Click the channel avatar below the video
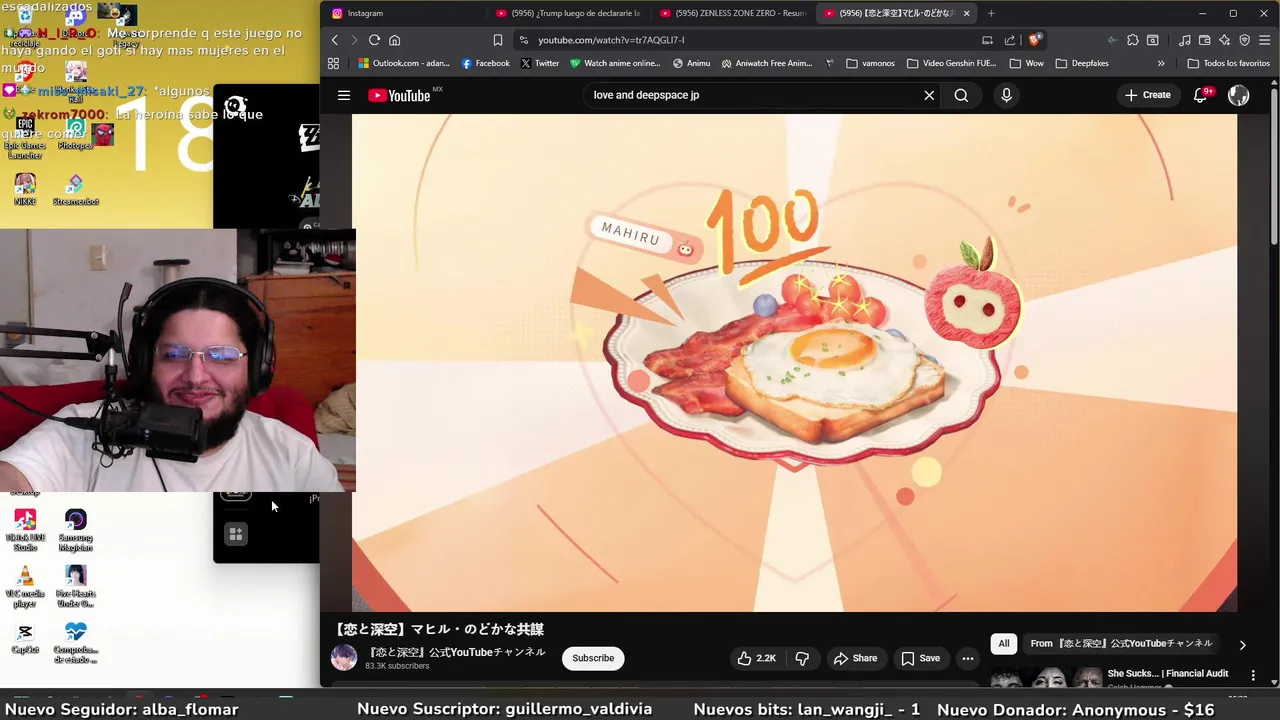Screen dimensions: 1280x720 tap(344, 658)
